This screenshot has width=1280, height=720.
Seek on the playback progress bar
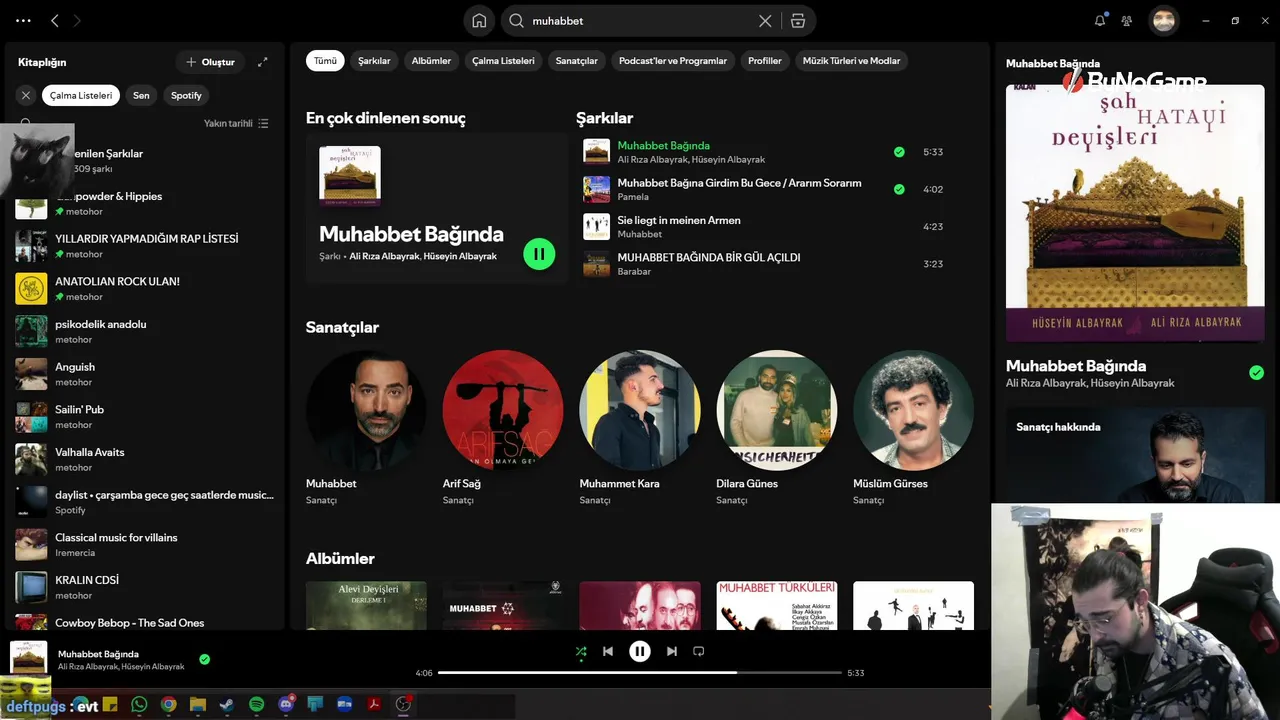click(x=640, y=673)
